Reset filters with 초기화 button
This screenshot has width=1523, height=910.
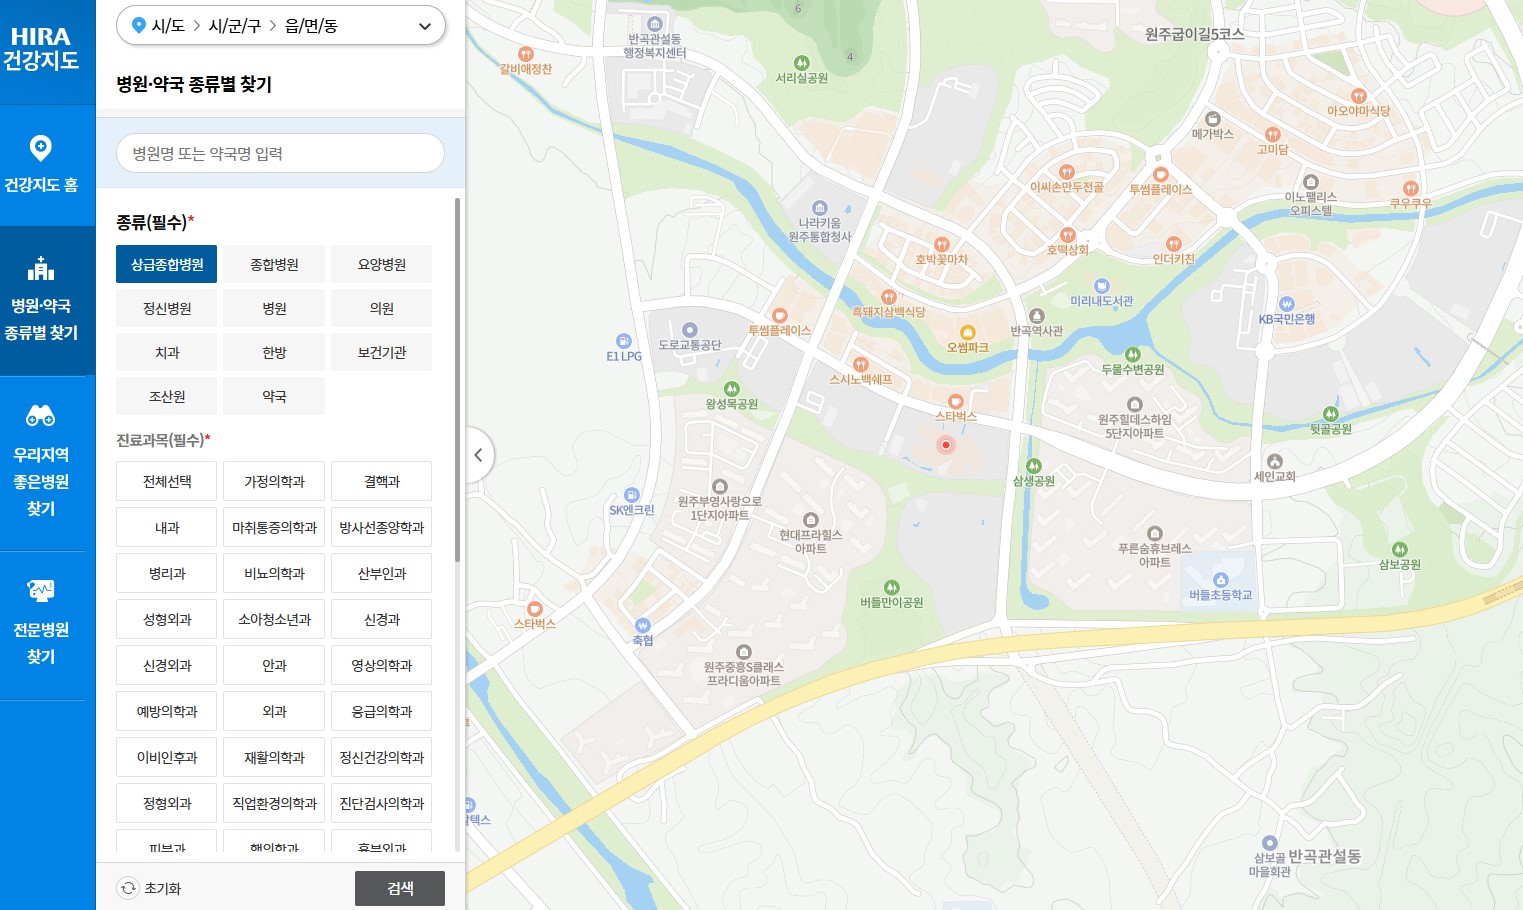coord(149,888)
